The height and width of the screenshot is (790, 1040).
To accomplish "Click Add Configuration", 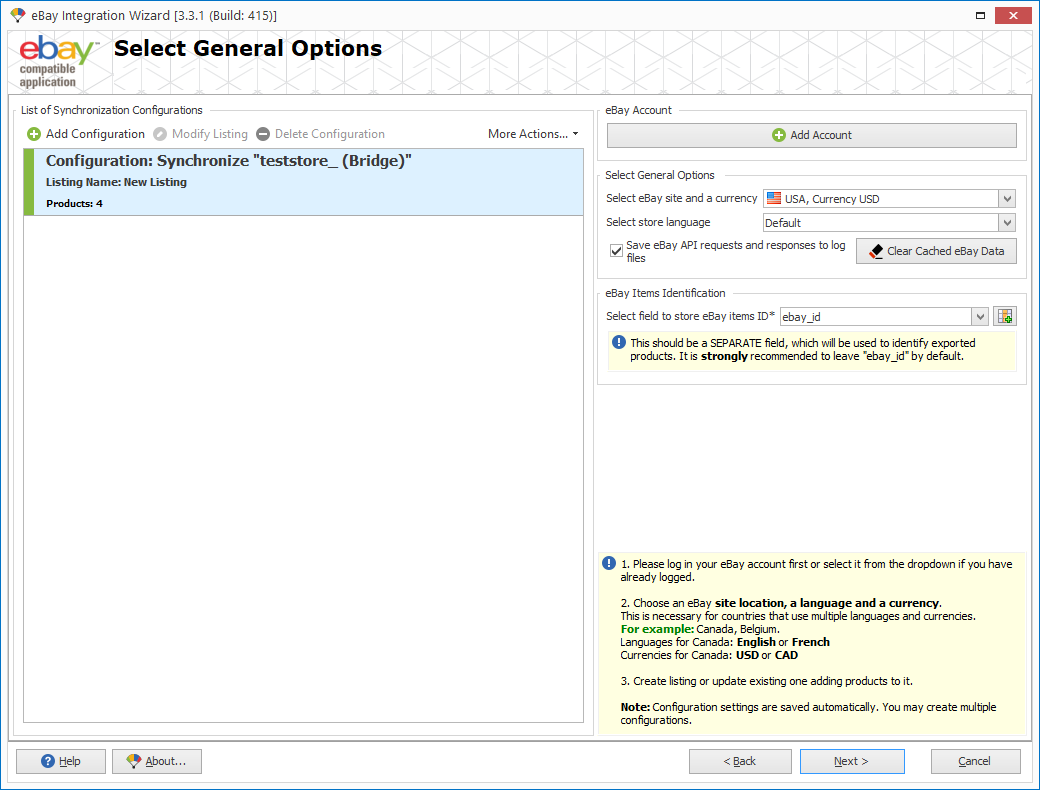I will [86, 134].
